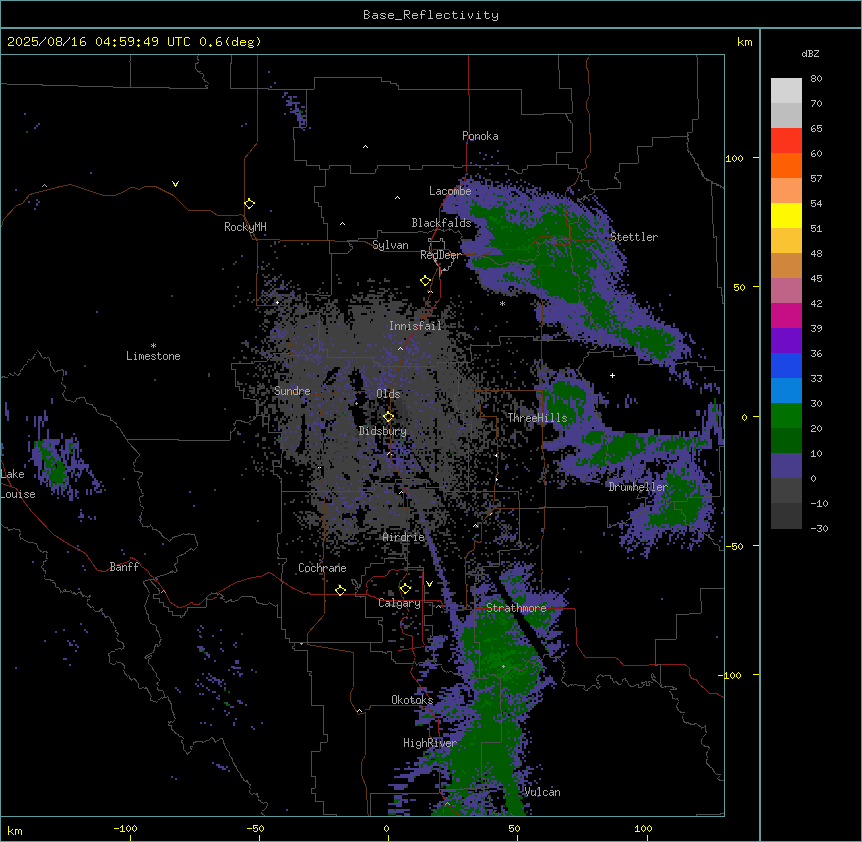Click the -100 tick label on bottom axis

[125, 829]
